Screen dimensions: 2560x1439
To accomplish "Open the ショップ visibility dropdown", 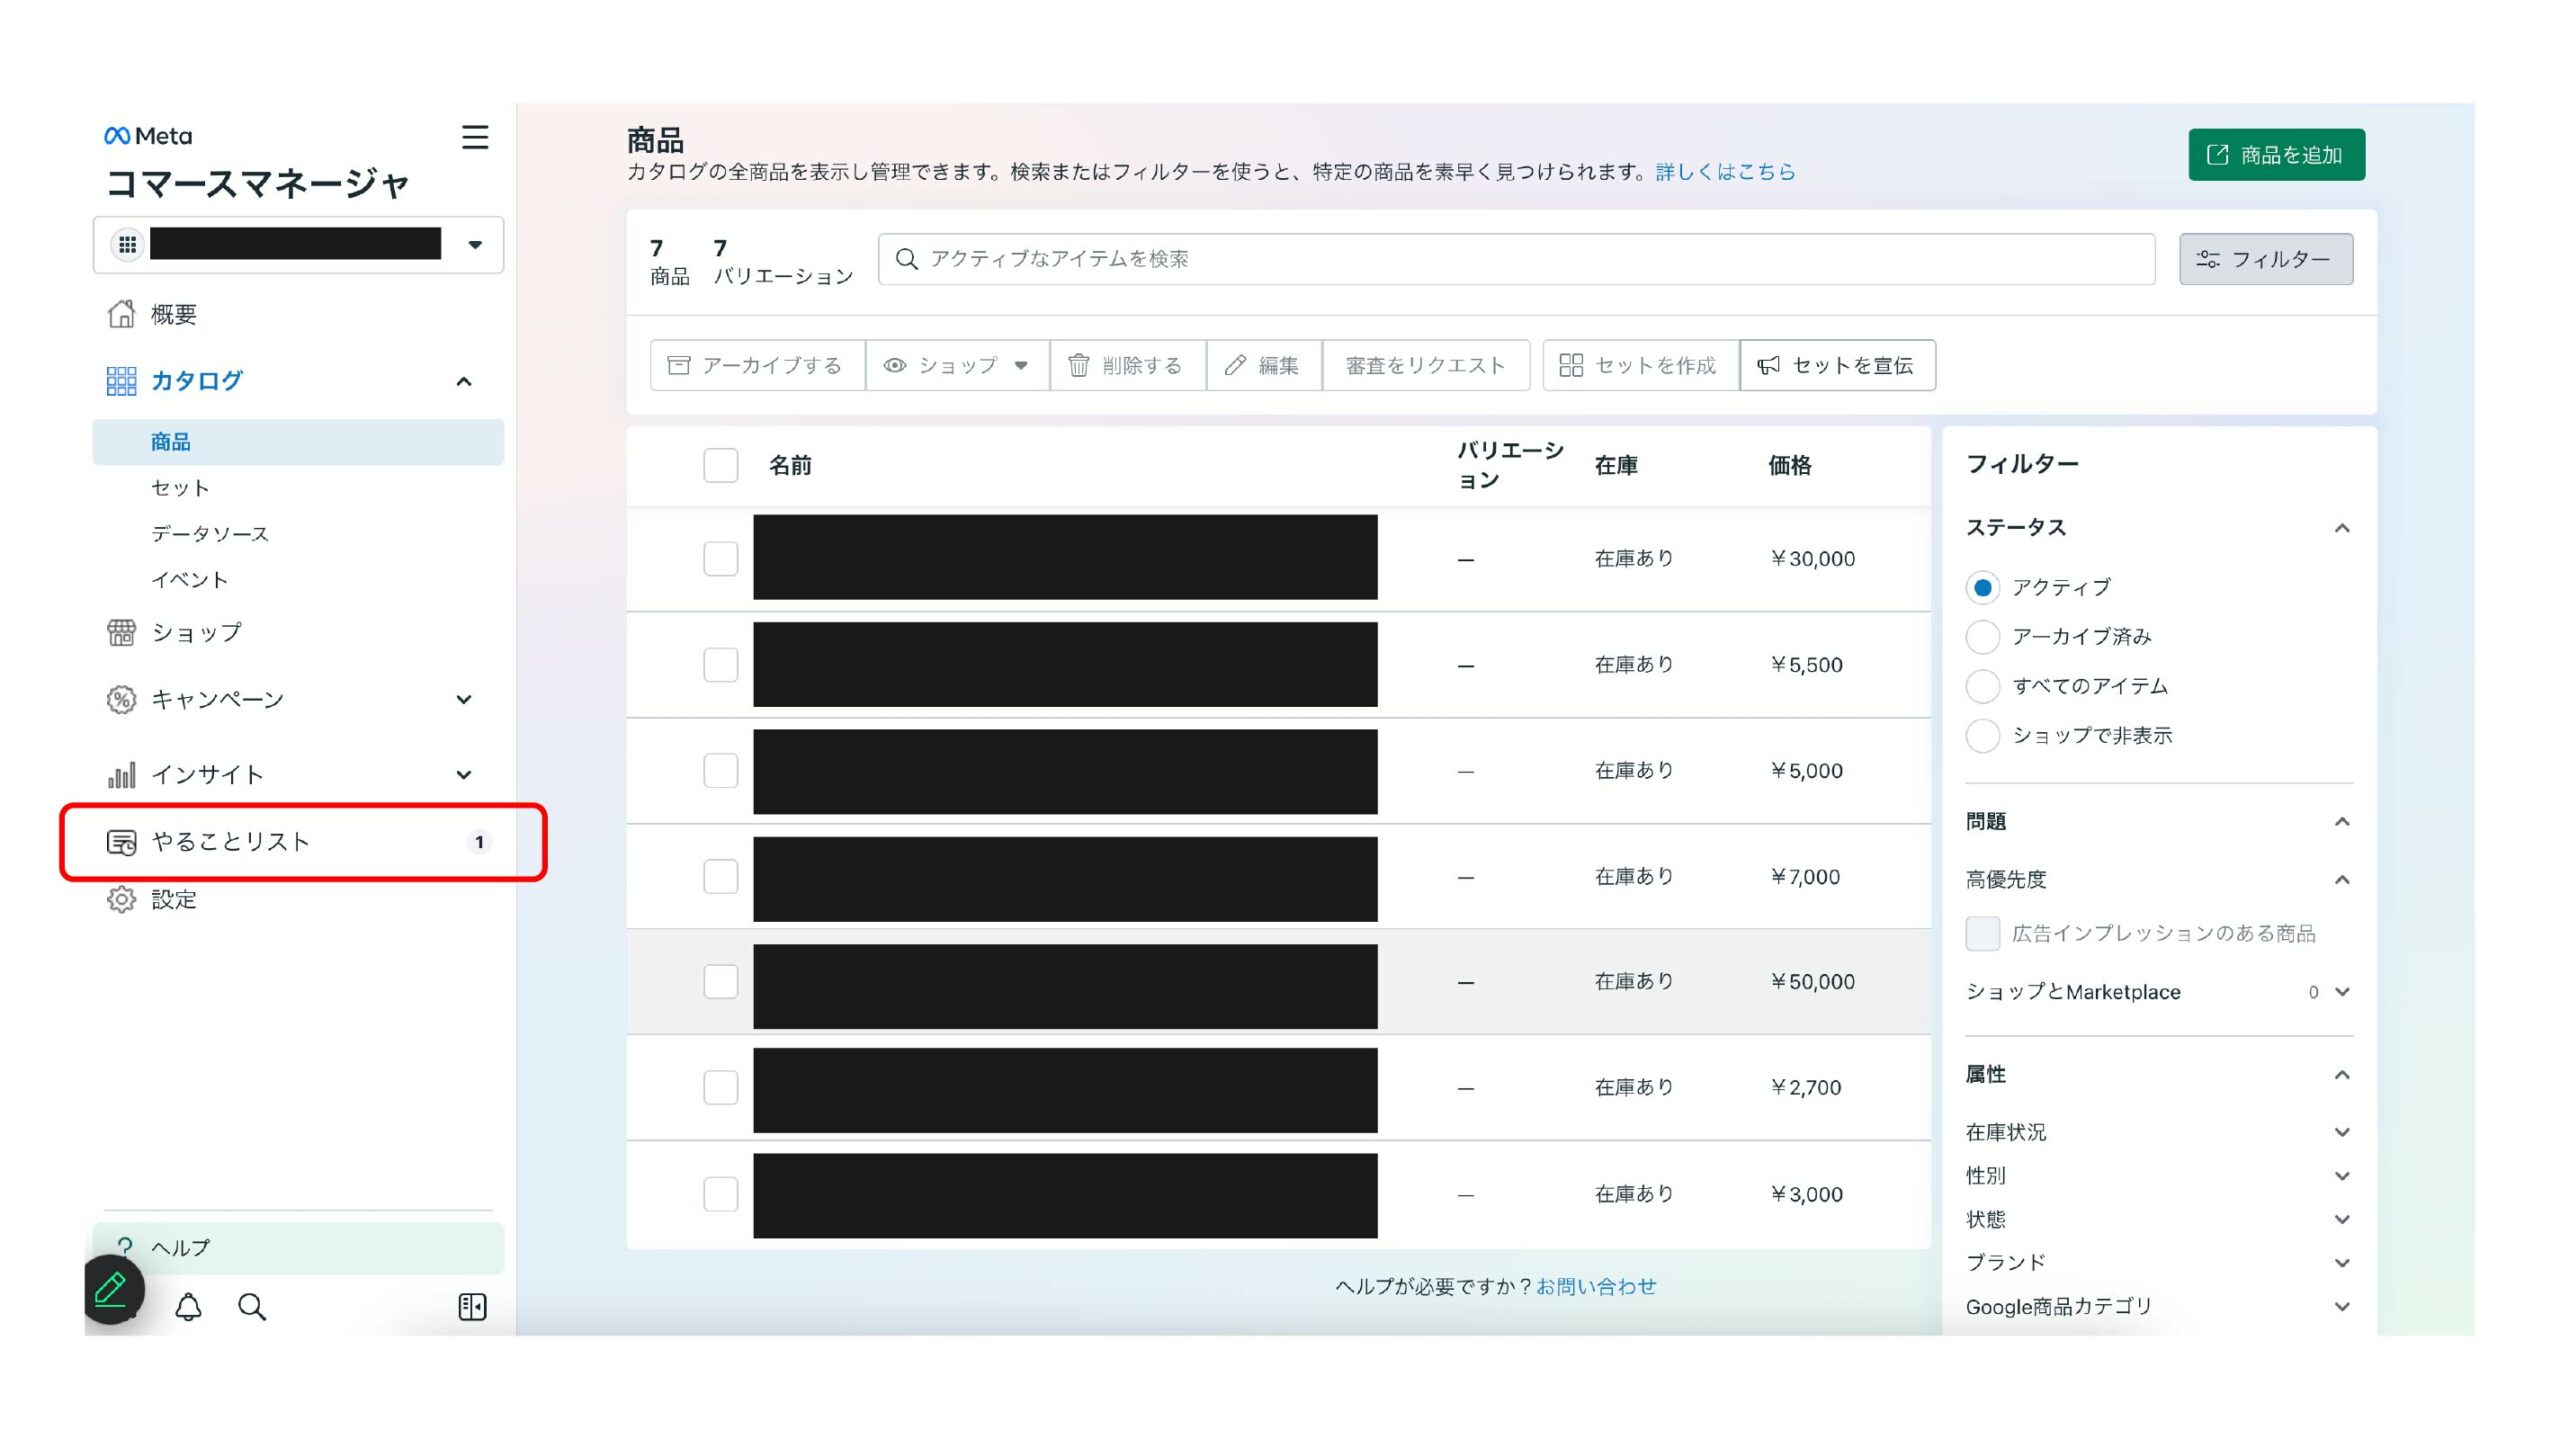I will tap(957, 365).
